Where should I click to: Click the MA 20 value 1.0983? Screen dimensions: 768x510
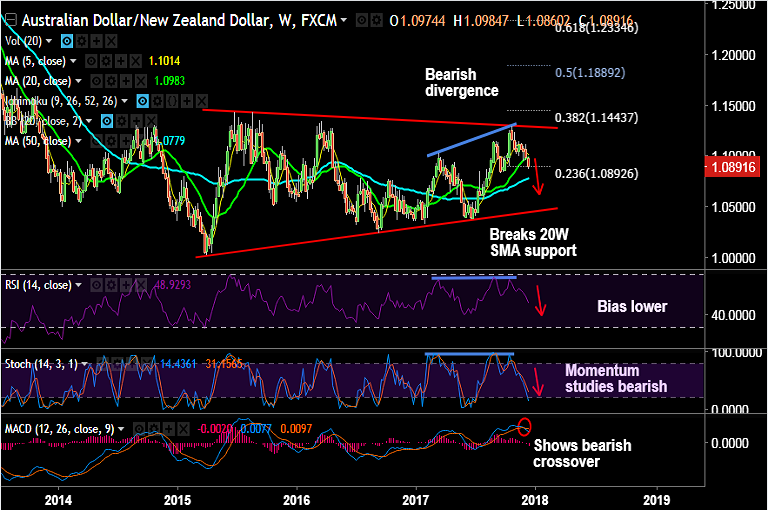(169, 81)
